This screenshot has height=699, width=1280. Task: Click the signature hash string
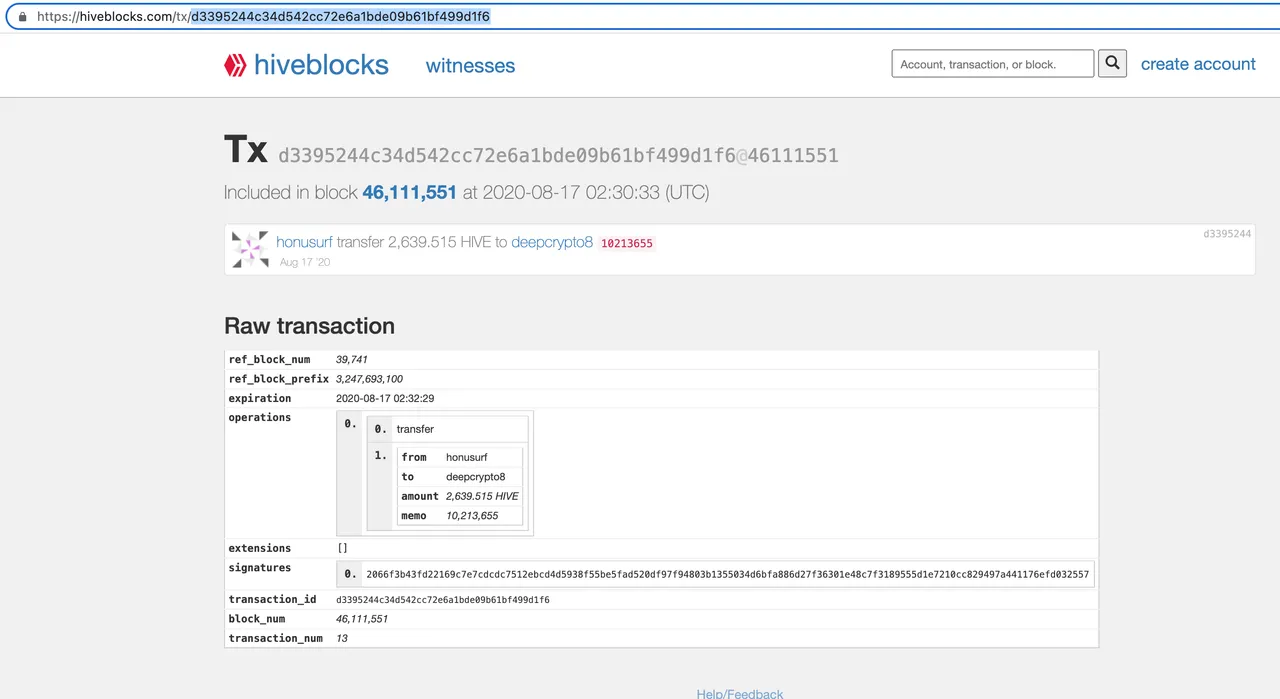click(727, 574)
